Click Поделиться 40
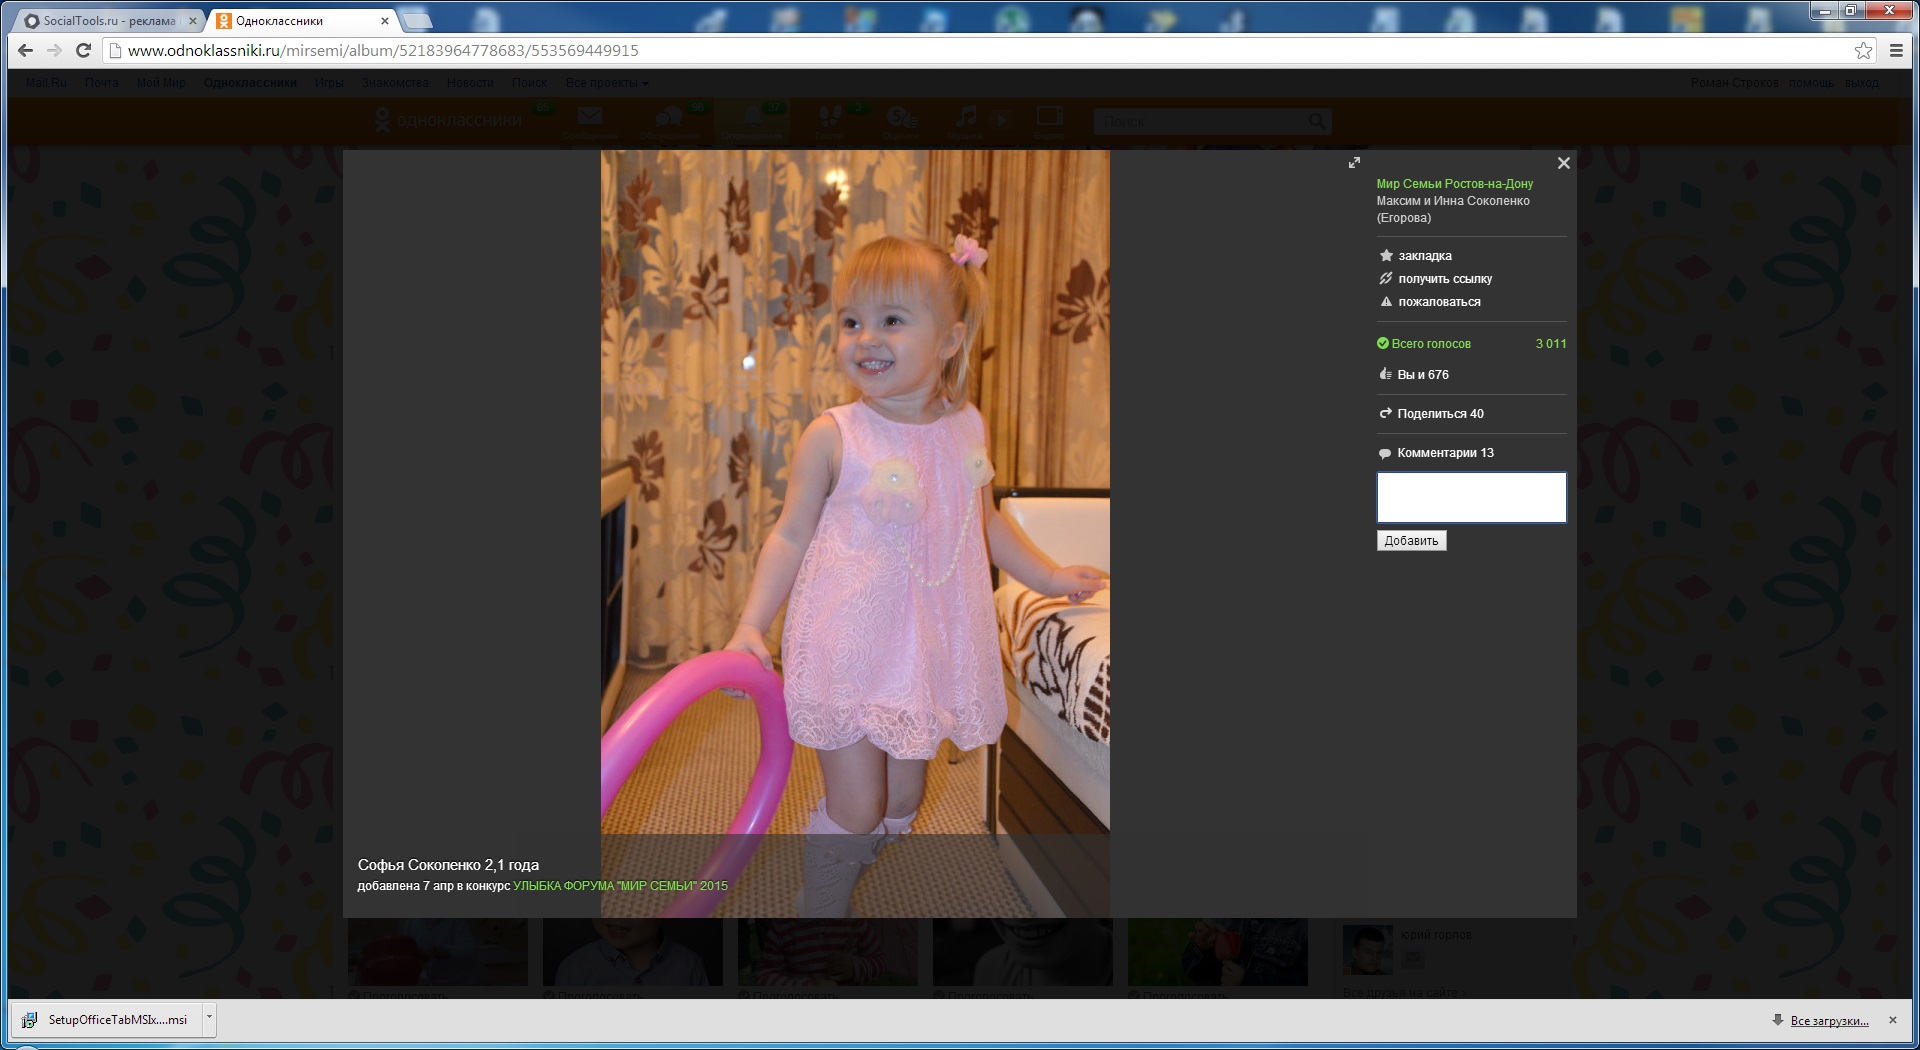The width and height of the screenshot is (1920, 1050). (x=1432, y=414)
